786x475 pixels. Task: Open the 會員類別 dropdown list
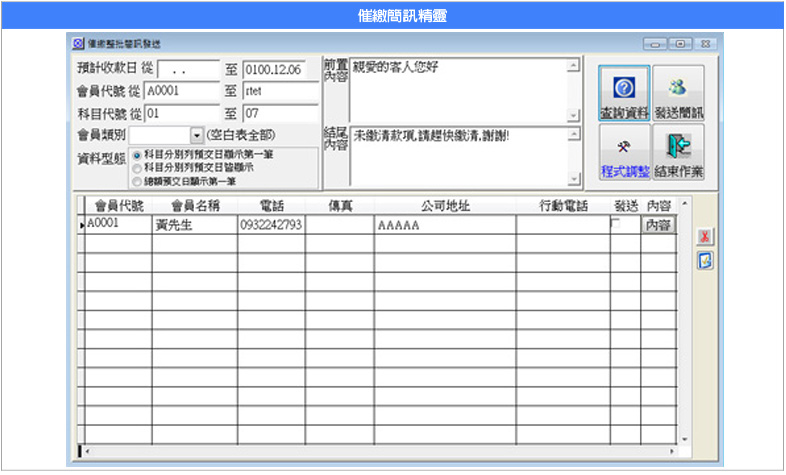pyautogui.click(x=196, y=134)
